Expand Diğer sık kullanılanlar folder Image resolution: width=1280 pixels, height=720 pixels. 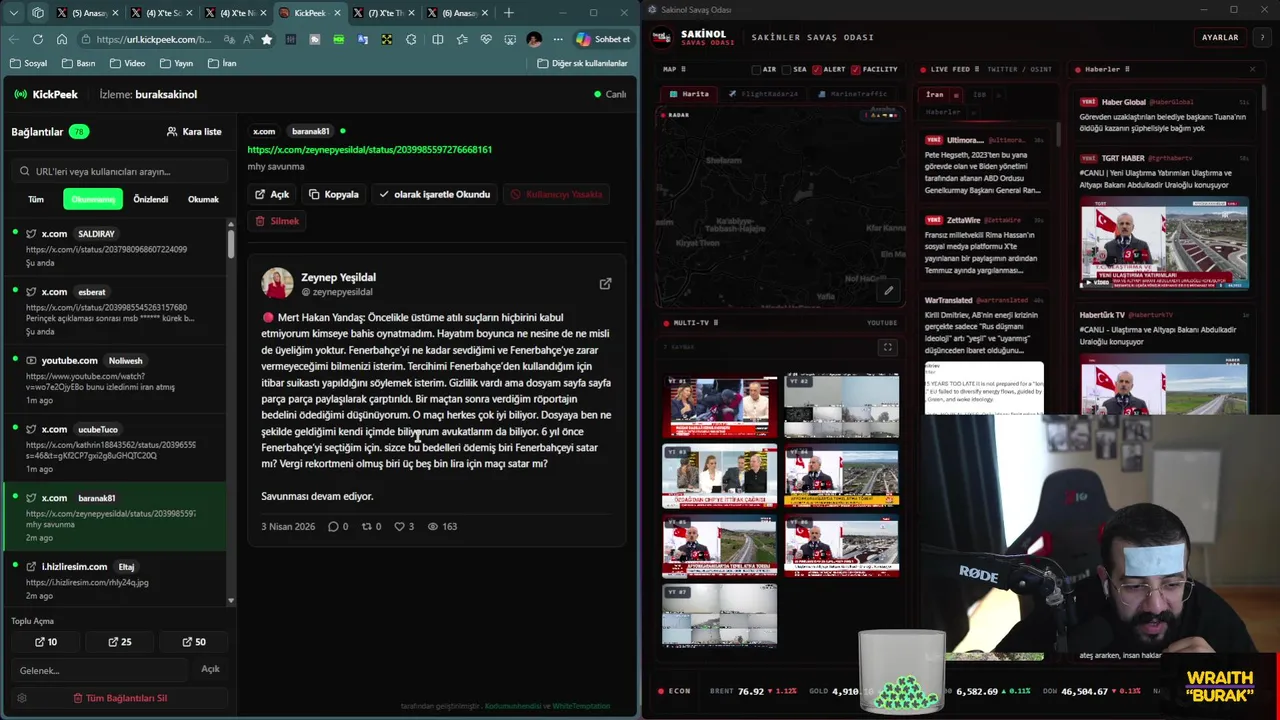click(582, 63)
